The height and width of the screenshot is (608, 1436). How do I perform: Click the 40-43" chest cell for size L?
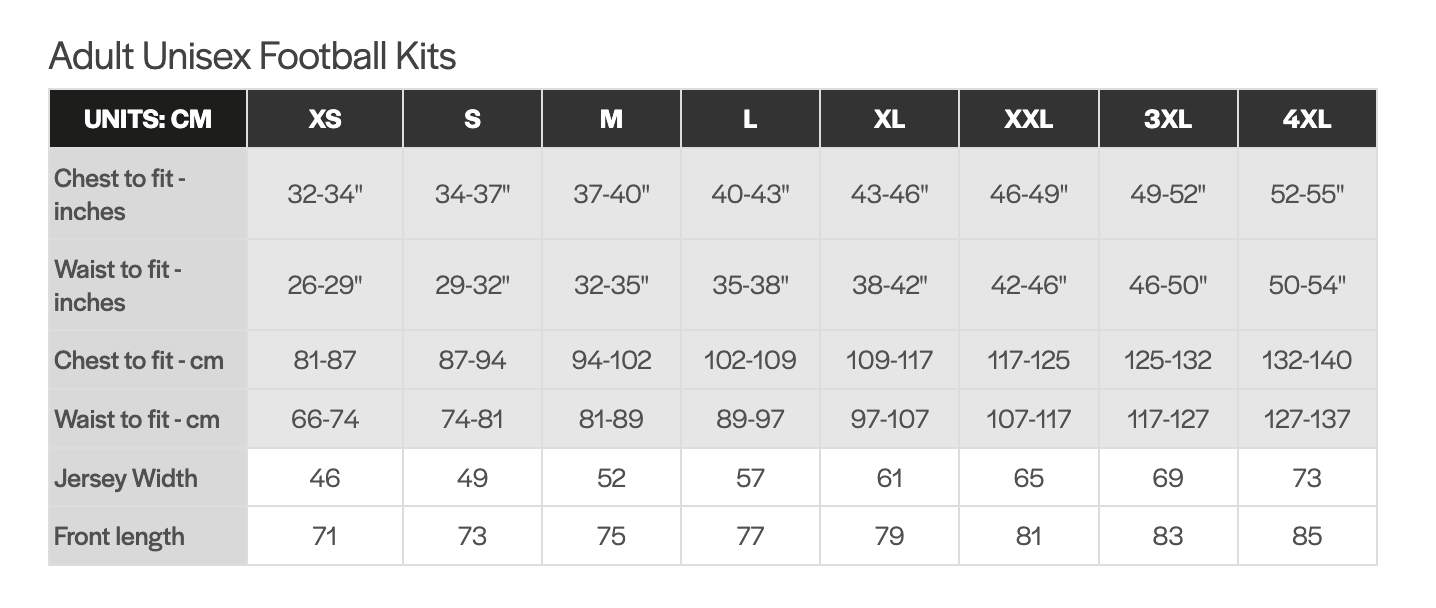pyautogui.click(x=750, y=195)
